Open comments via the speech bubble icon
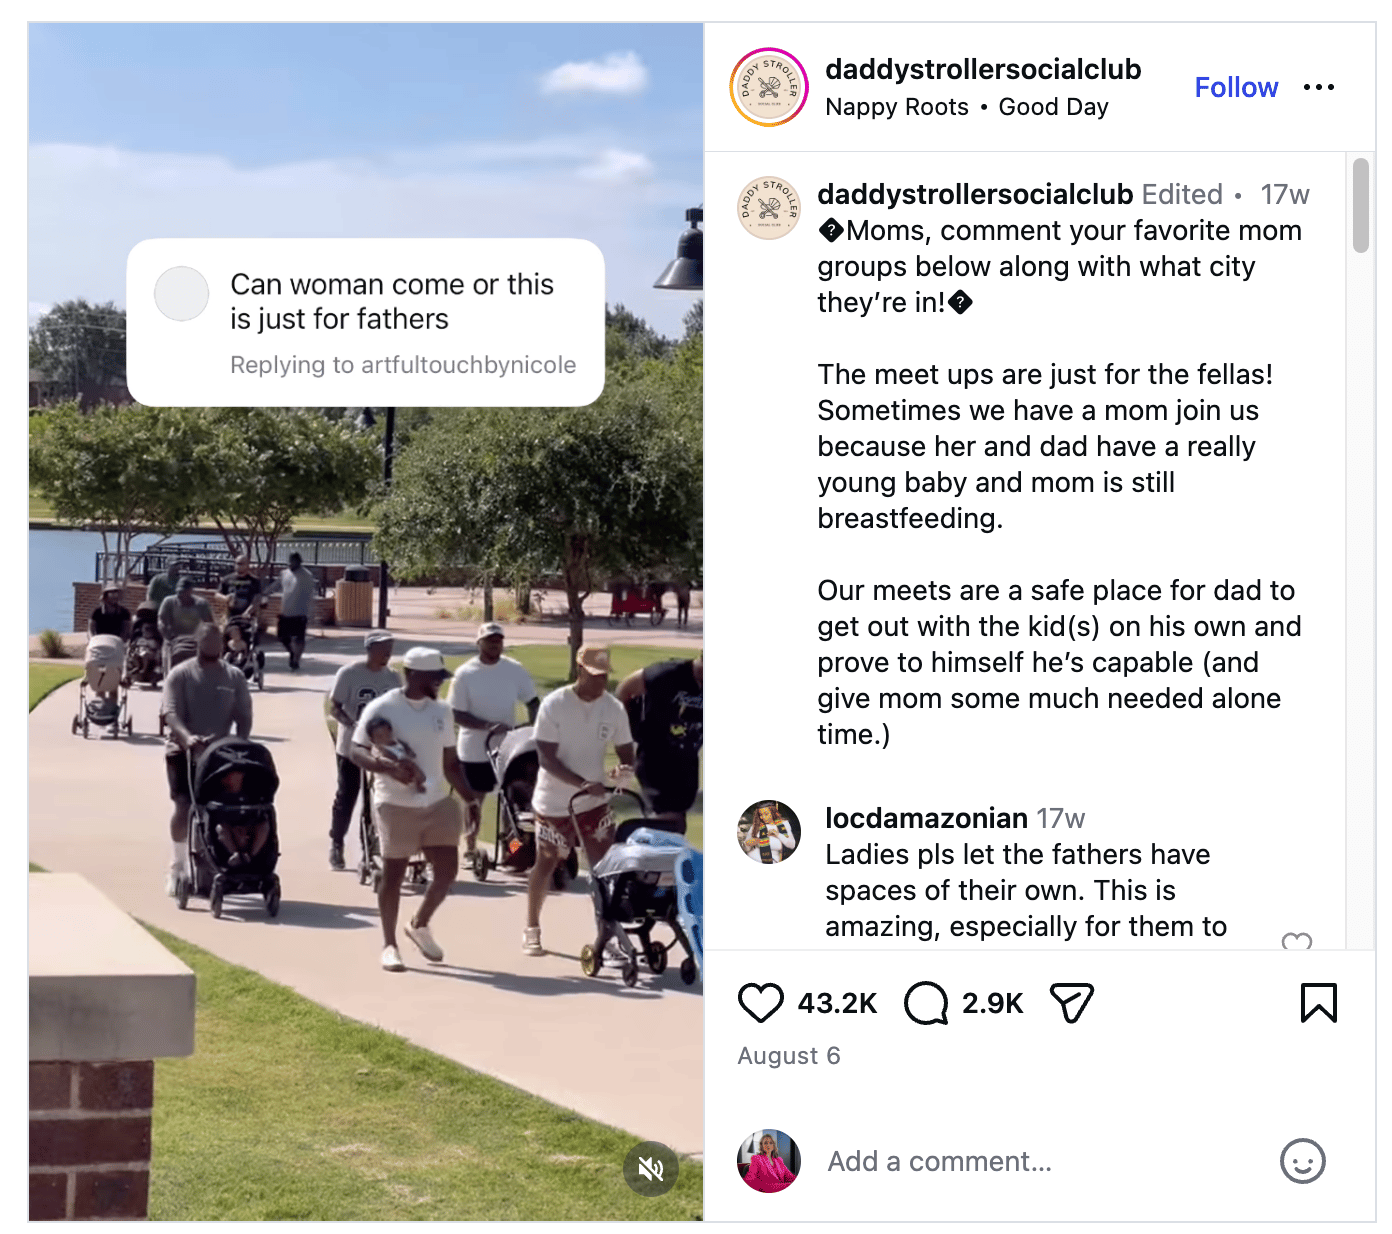 click(926, 1003)
